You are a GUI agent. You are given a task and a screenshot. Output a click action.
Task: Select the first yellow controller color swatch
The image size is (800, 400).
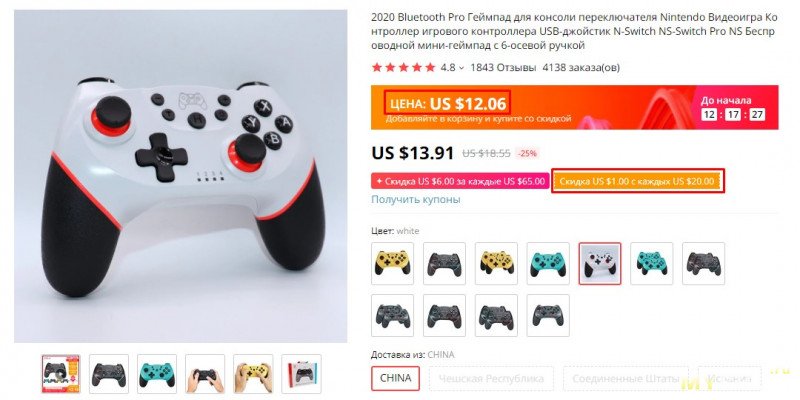tap(392, 263)
